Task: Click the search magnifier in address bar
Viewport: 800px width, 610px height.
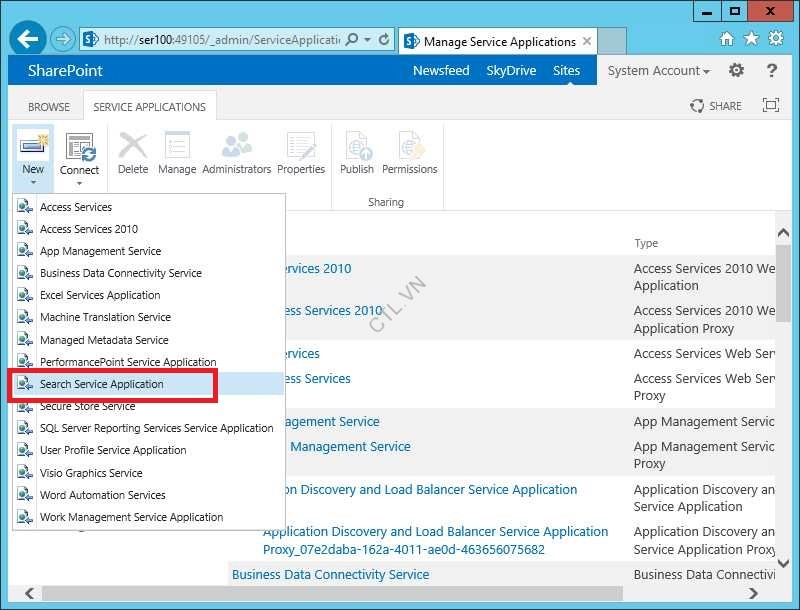Action: (x=352, y=39)
